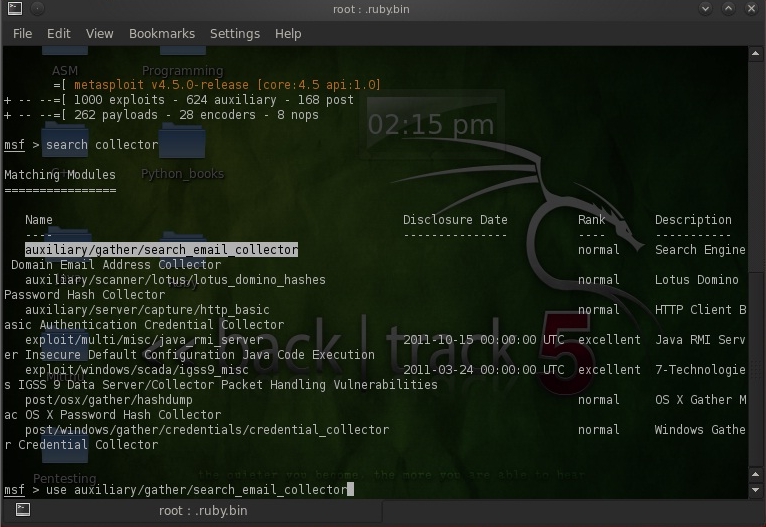This screenshot has height=527, width=766.
Task: Open the File menu
Action: click(22, 34)
